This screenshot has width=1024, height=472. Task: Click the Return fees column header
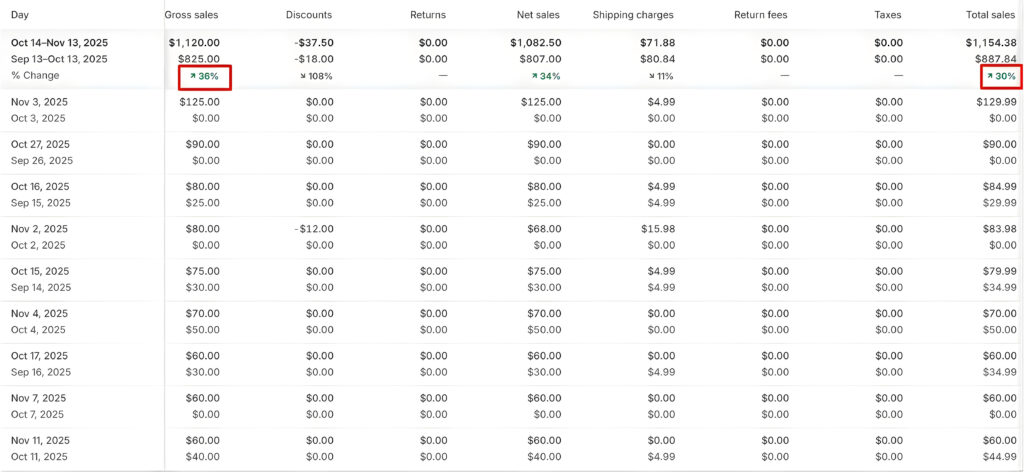pyautogui.click(x=760, y=15)
